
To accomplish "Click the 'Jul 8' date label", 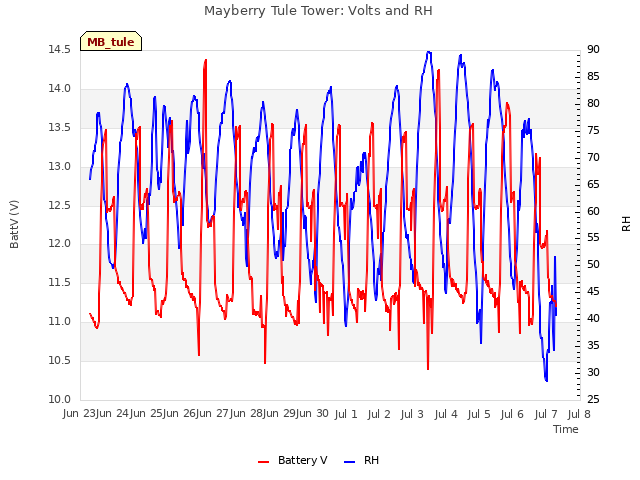I will [579, 414].
